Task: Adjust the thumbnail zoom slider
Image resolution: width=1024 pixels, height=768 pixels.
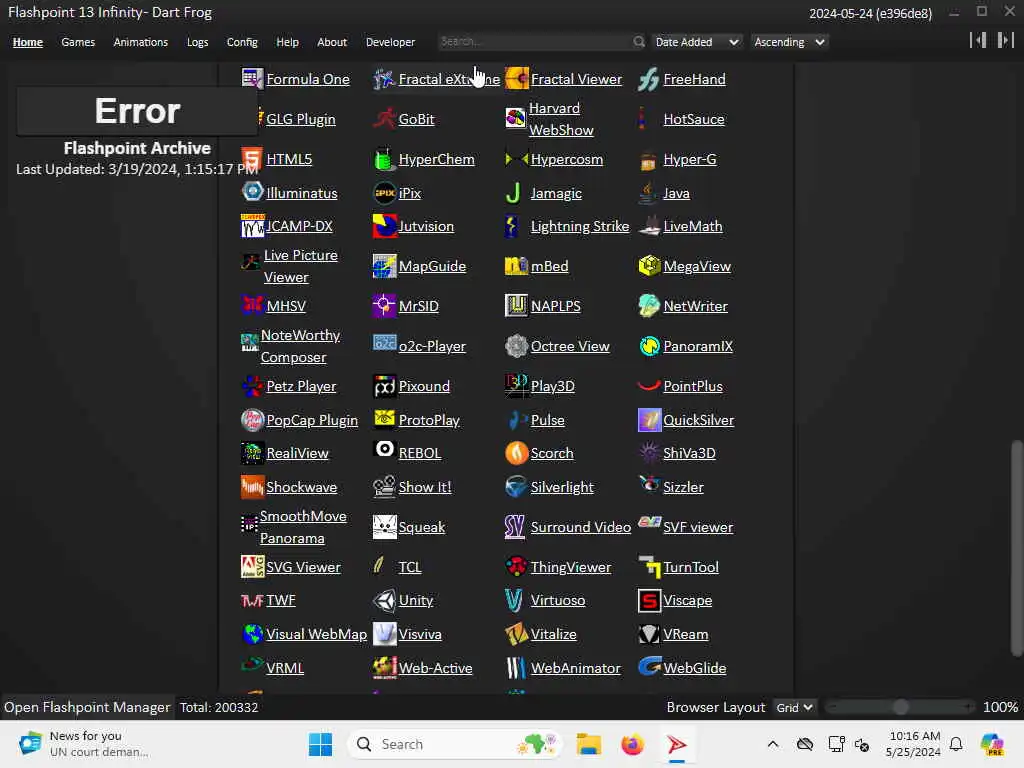Action: coord(901,707)
